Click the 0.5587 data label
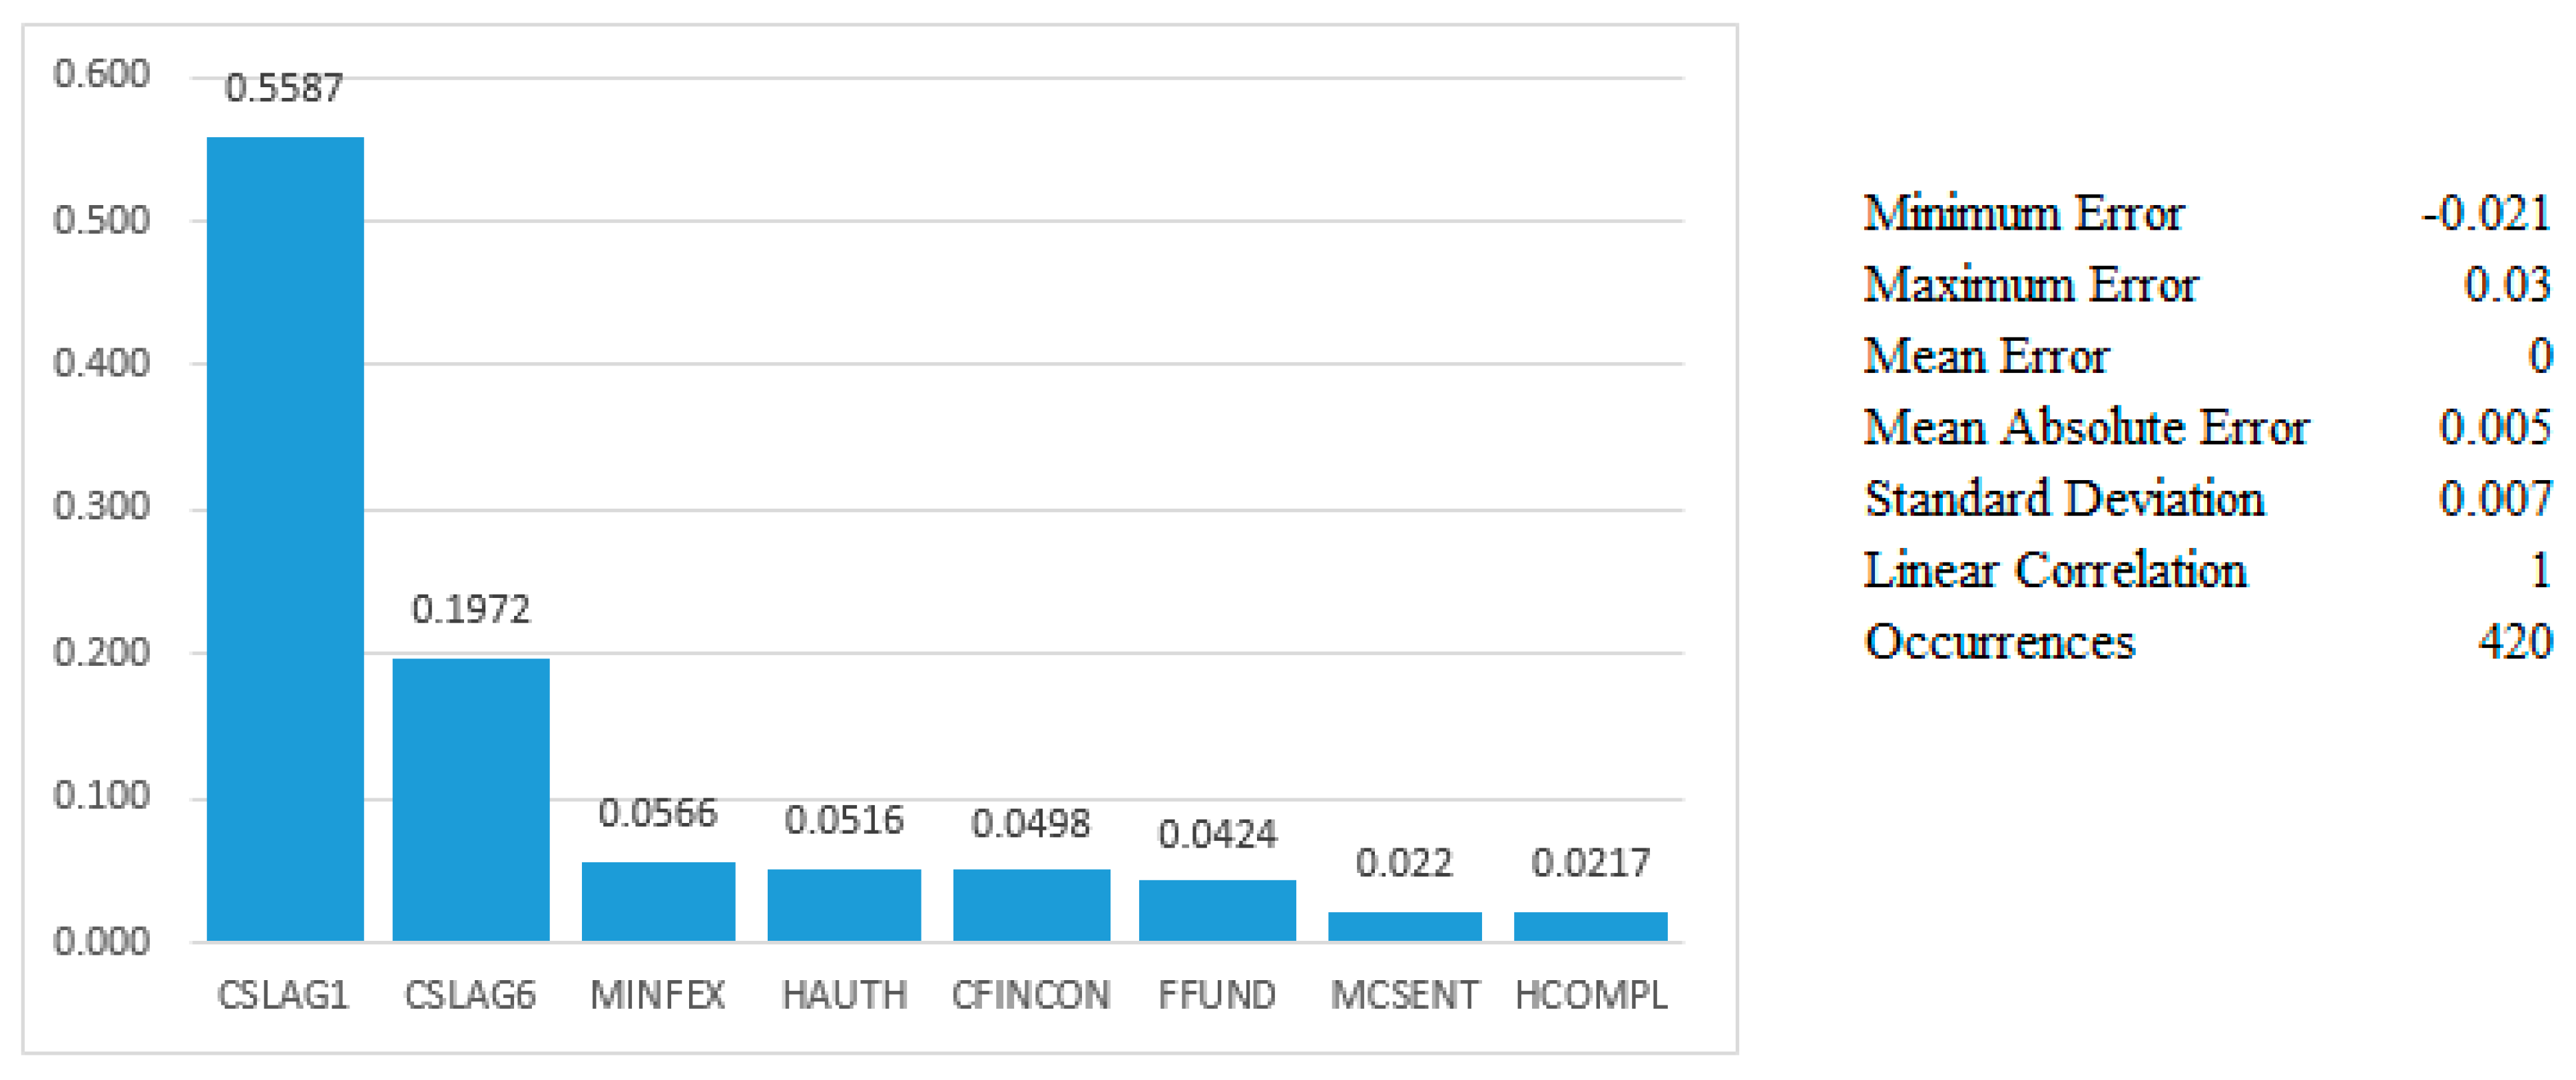 coord(284,88)
